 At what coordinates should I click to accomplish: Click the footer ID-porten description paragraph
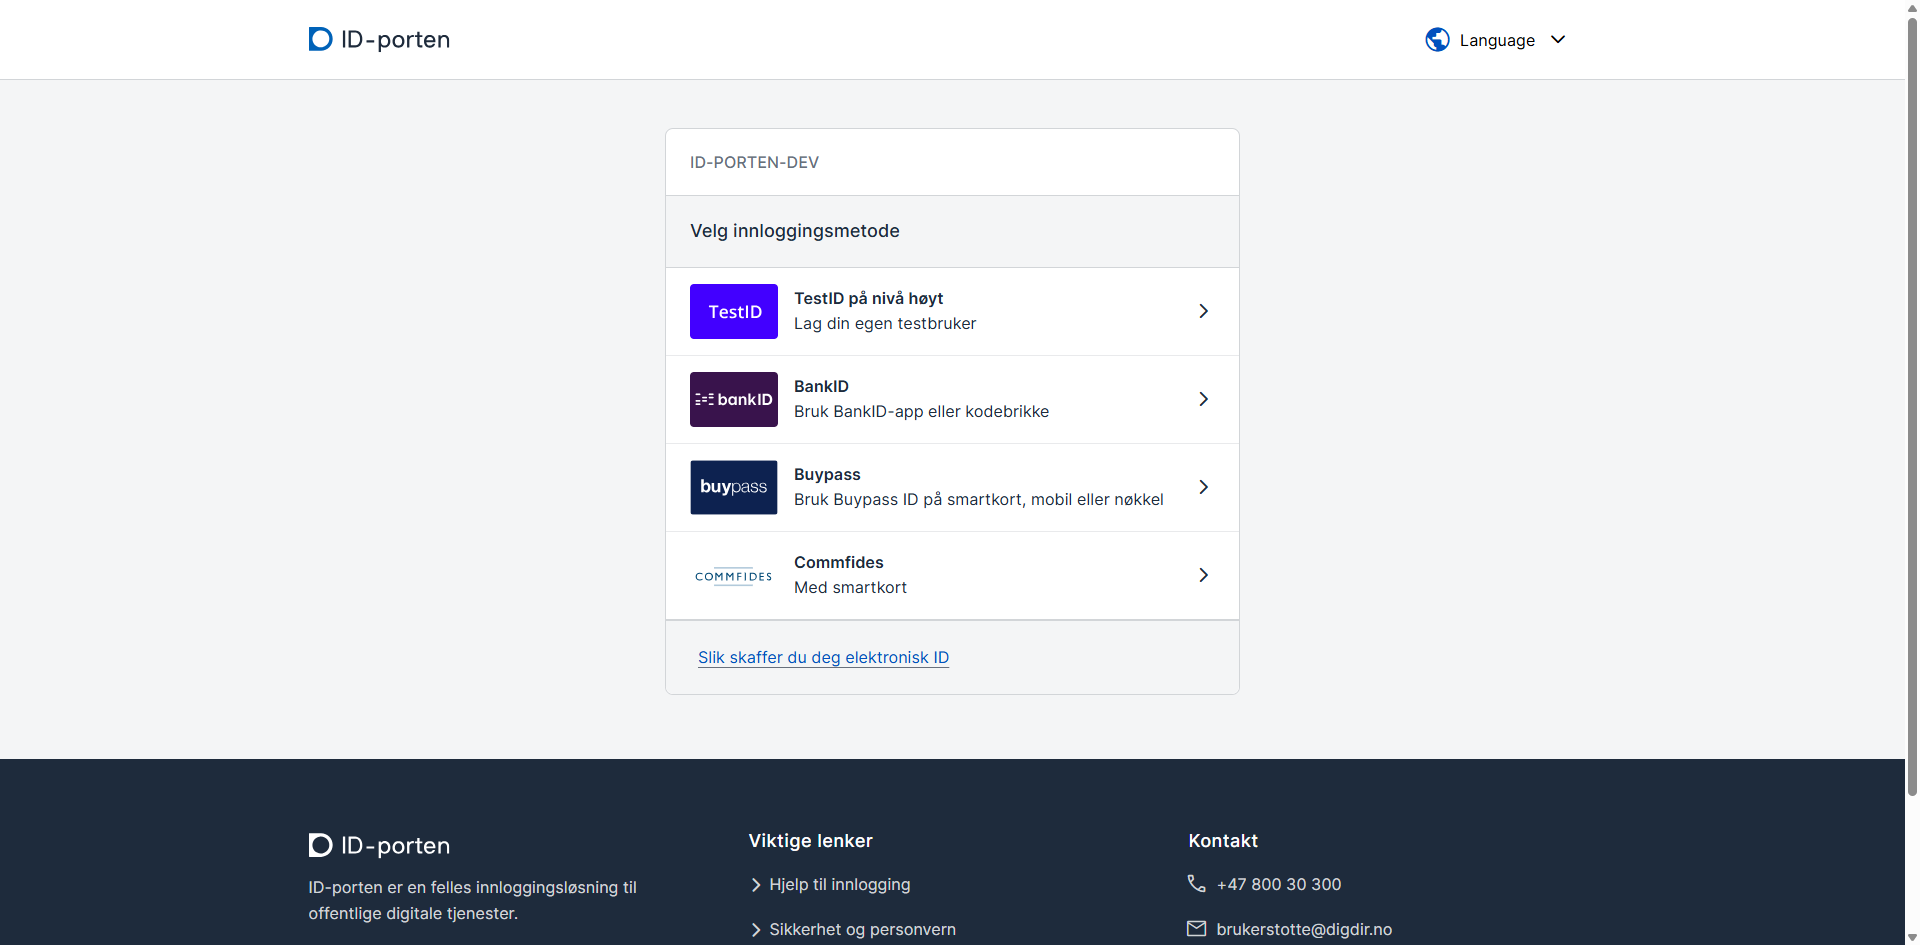(472, 900)
